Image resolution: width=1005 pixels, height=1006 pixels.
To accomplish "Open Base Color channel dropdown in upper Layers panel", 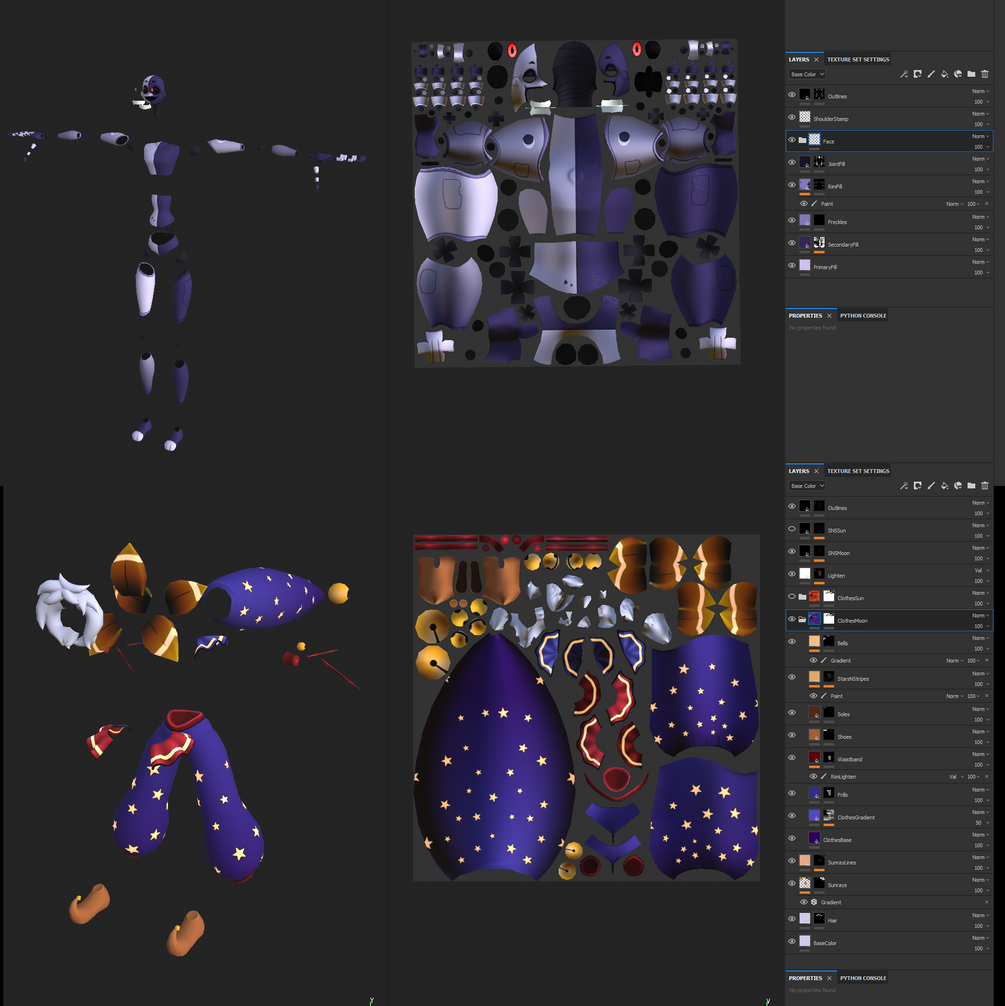I will point(807,74).
